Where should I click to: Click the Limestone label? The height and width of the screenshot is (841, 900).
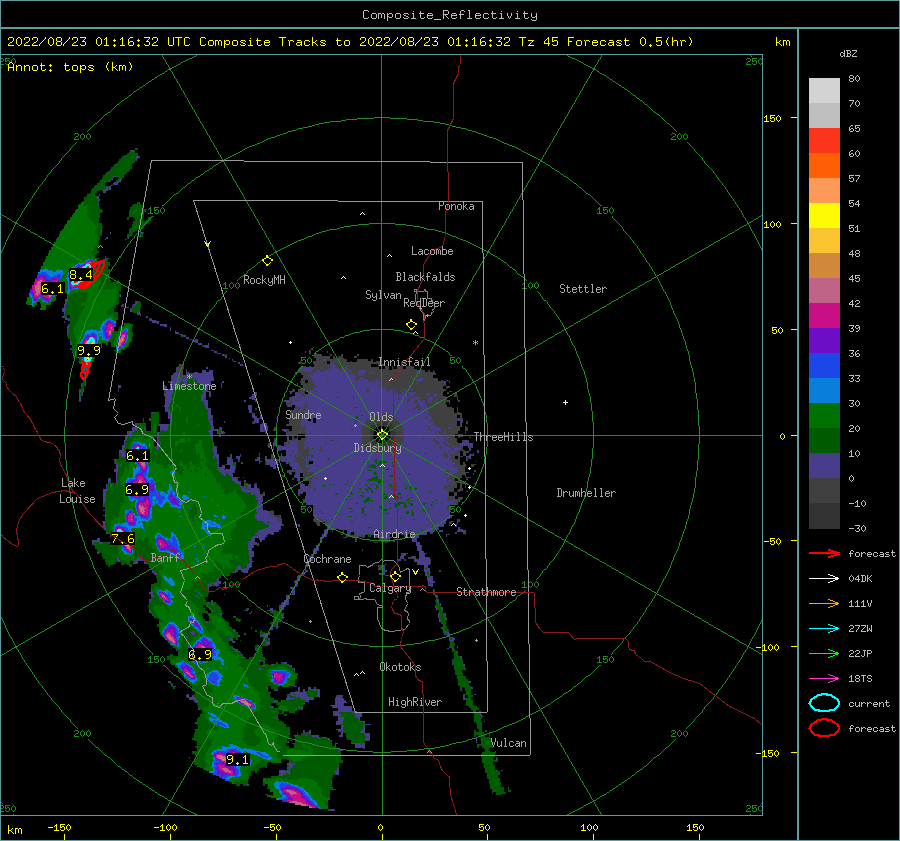189,386
